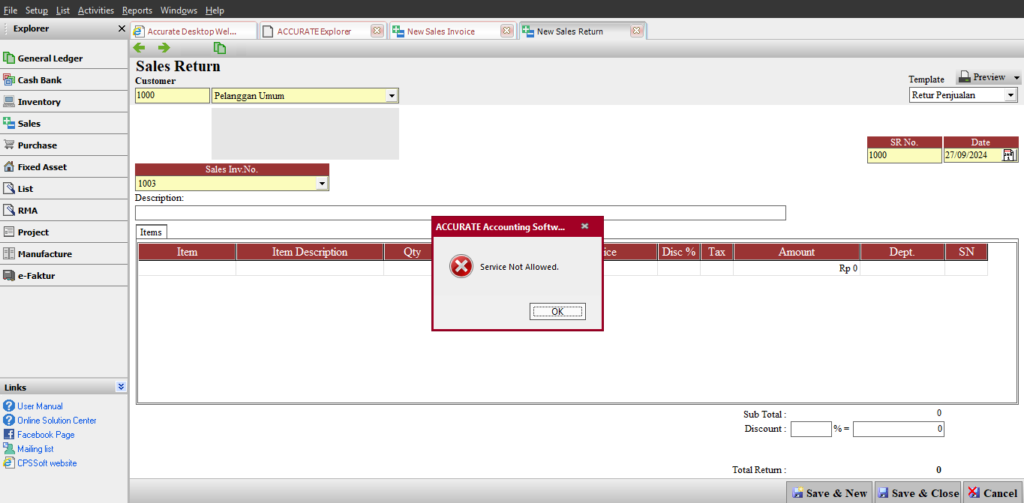1024x503 pixels.
Task: Open the Online Solution Center link
Action: [x=57, y=421]
